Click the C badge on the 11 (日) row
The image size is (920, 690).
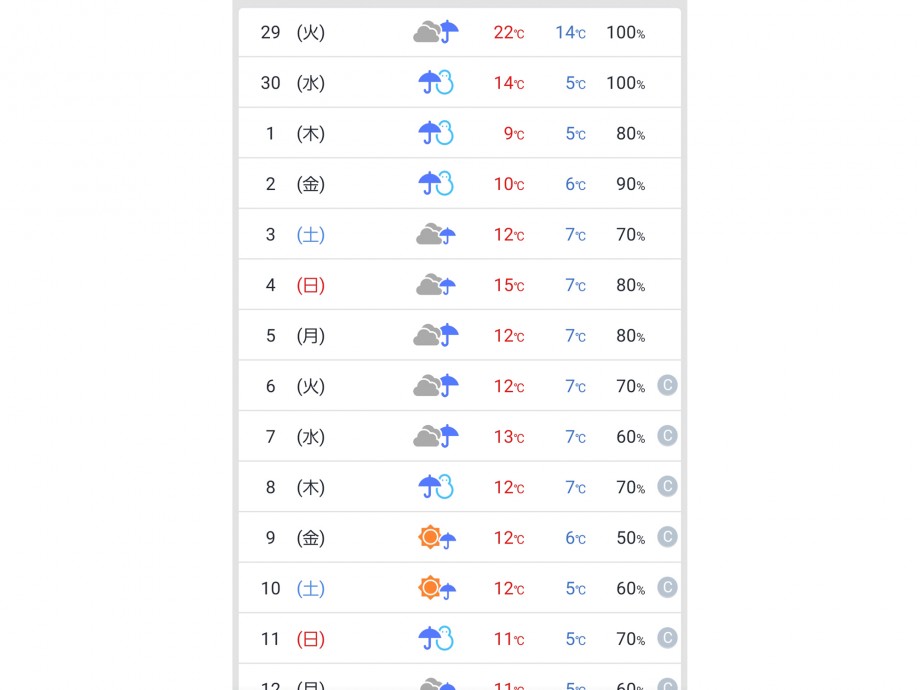[667, 638]
